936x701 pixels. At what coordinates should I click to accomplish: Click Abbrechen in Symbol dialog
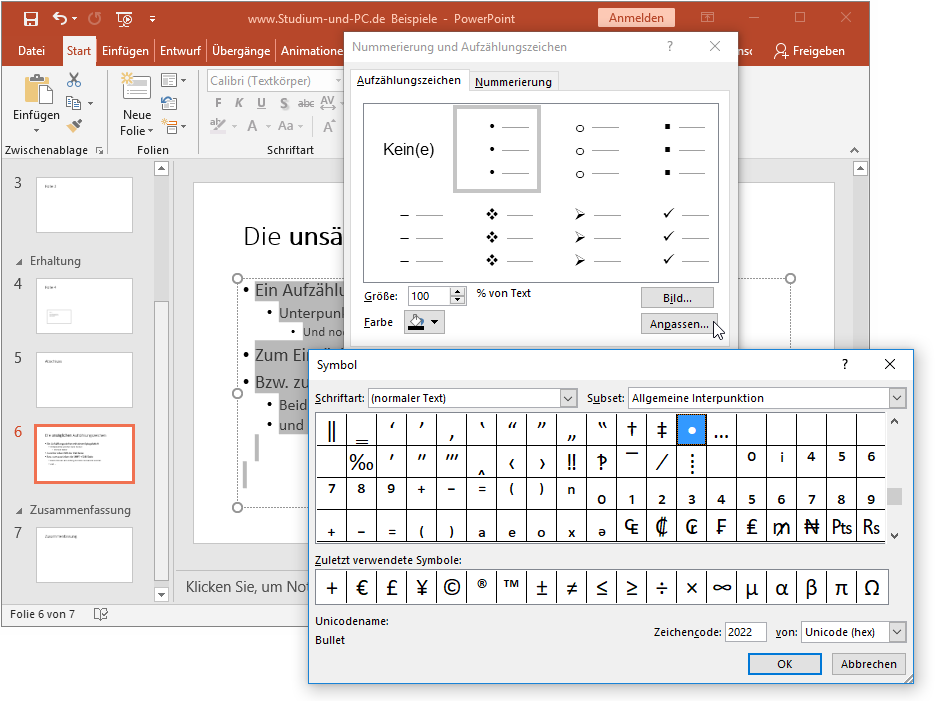[869, 664]
